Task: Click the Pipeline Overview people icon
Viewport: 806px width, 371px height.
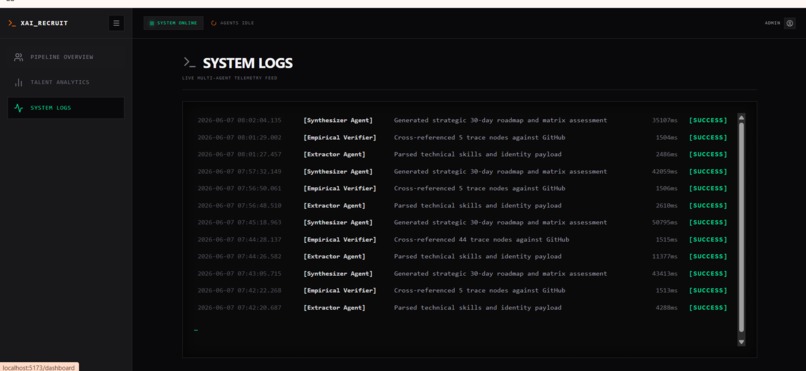Action: tap(19, 57)
